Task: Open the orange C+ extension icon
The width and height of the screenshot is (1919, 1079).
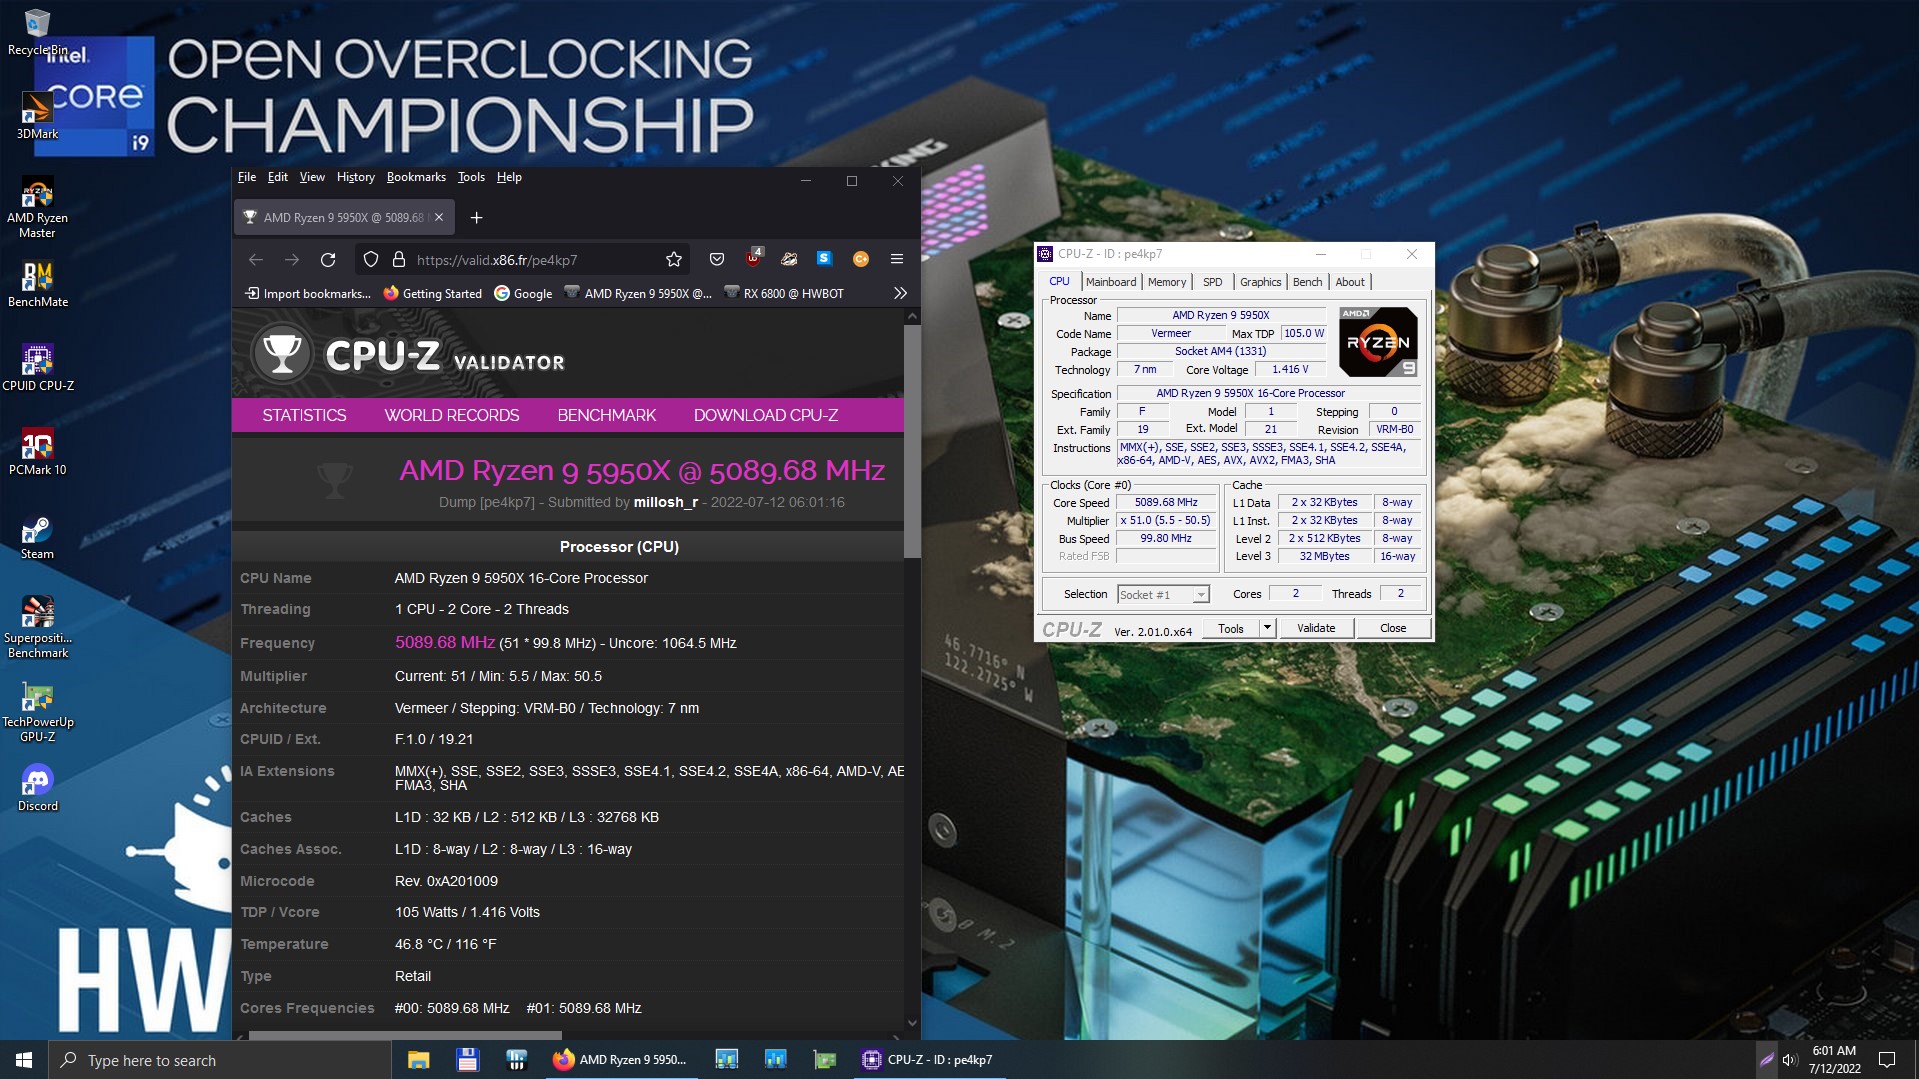Action: point(860,259)
